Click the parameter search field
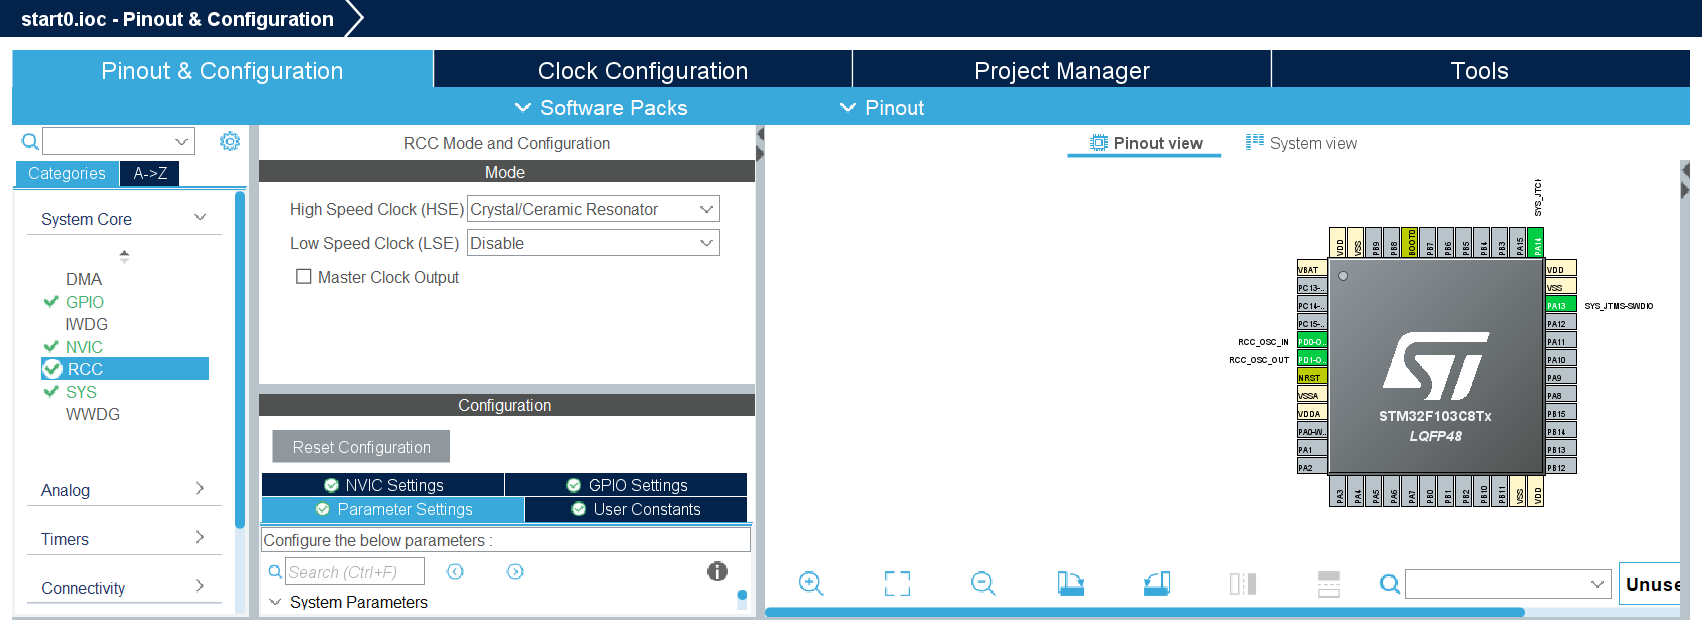Viewport: 1702px width, 632px height. point(355,572)
